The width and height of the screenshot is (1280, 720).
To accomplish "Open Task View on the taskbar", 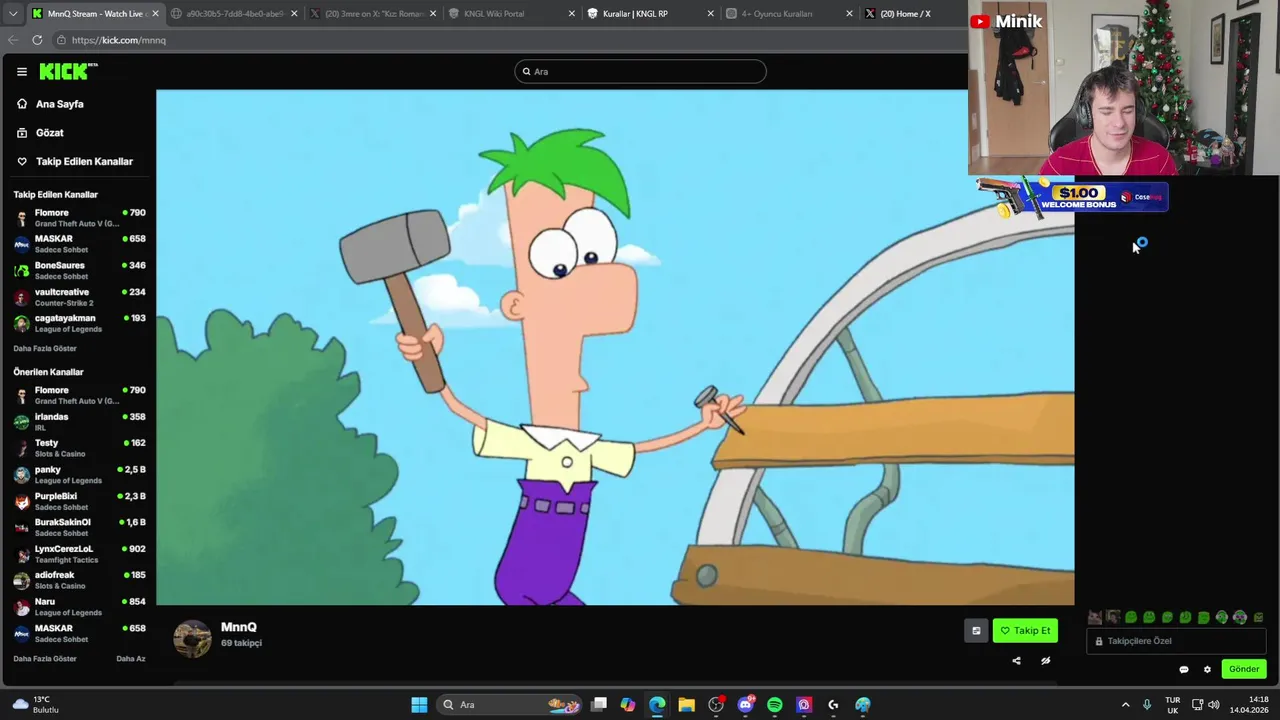I will point(598,705).
